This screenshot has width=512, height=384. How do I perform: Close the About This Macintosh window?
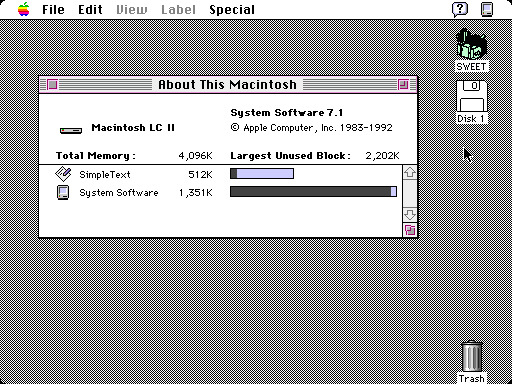click(x=52, y=85)
